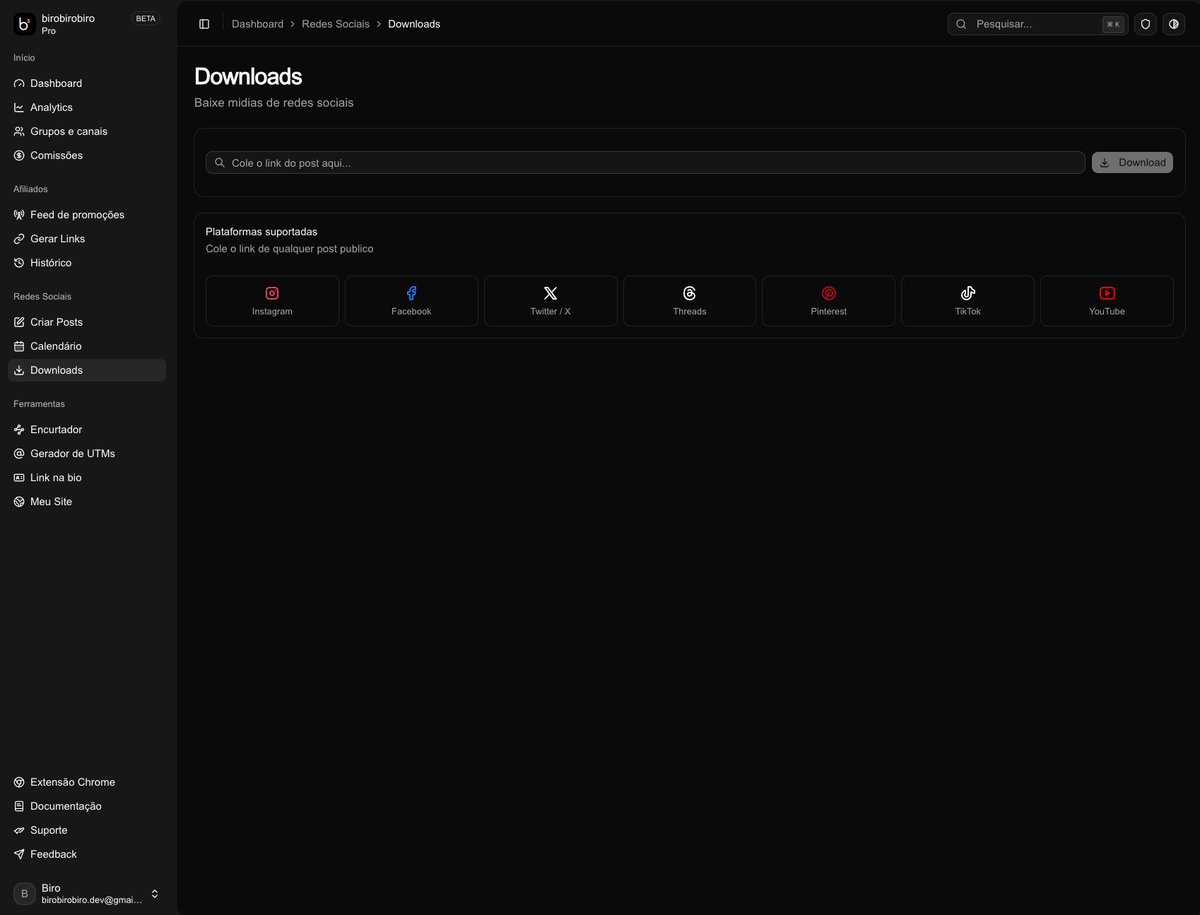This screenshot has height=915, width=1200.
Task: Click the Link na bio icon
Action: click(x=19, y=478)
